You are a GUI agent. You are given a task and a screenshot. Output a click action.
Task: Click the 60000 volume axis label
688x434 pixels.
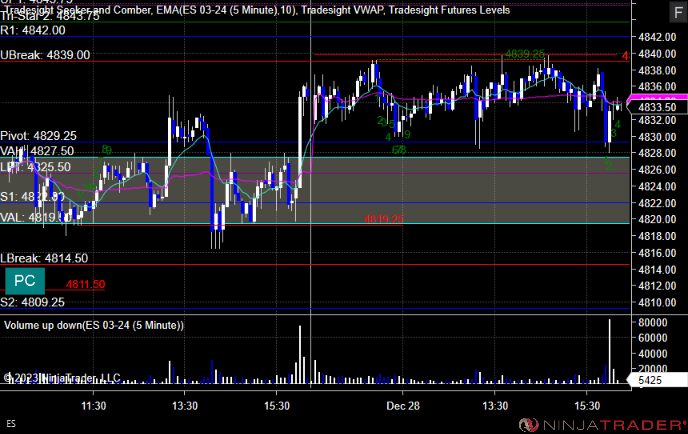pyautogui.click(x=652, y=338)
